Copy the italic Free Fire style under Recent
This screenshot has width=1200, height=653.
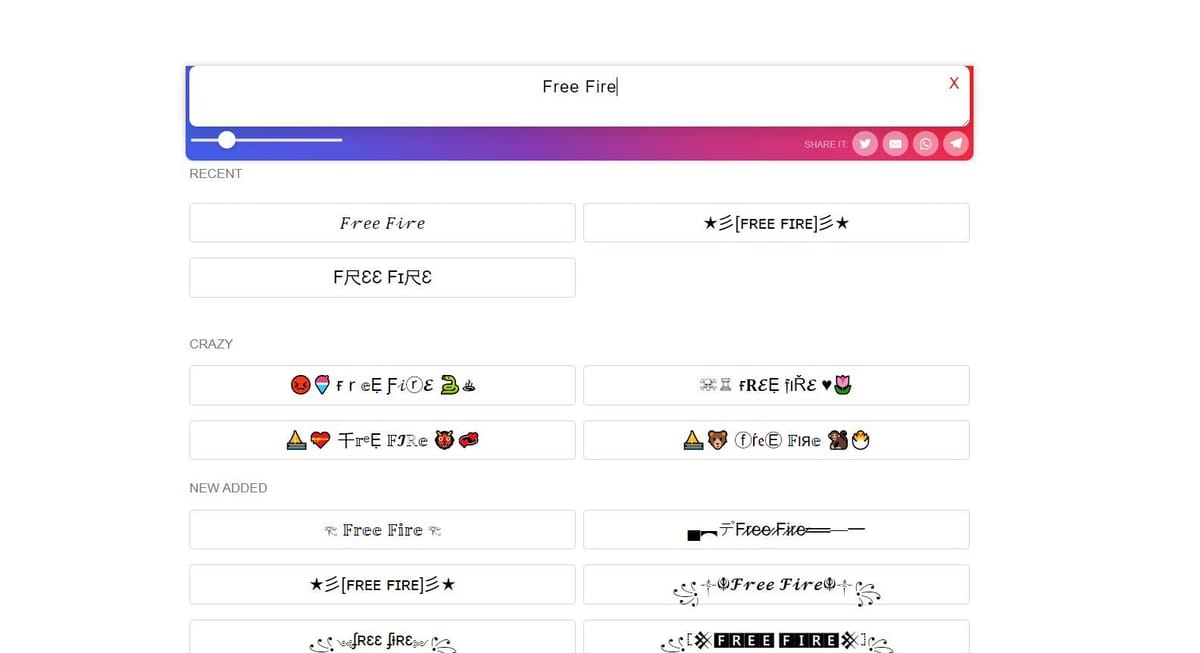(382, 222)
